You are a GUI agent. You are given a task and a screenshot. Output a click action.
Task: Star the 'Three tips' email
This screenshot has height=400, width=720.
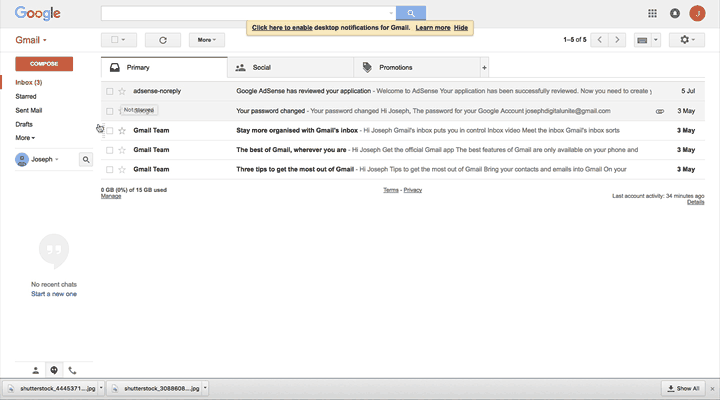click(x=122, y=170)
